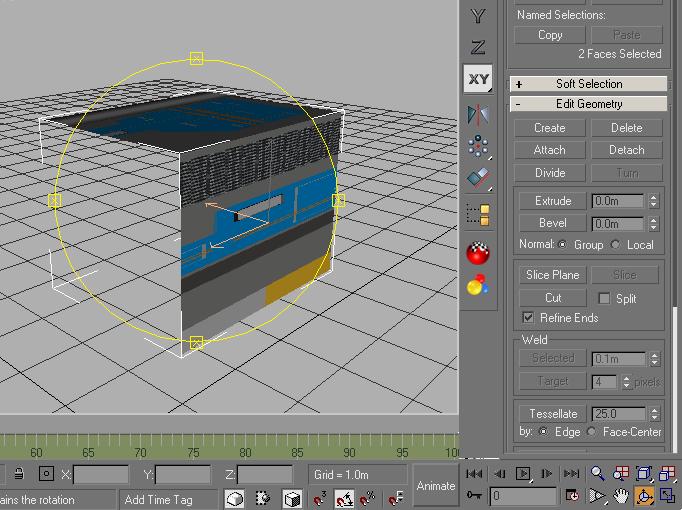
Task: Select the XY plane constraint button
Action: point(478,79)
